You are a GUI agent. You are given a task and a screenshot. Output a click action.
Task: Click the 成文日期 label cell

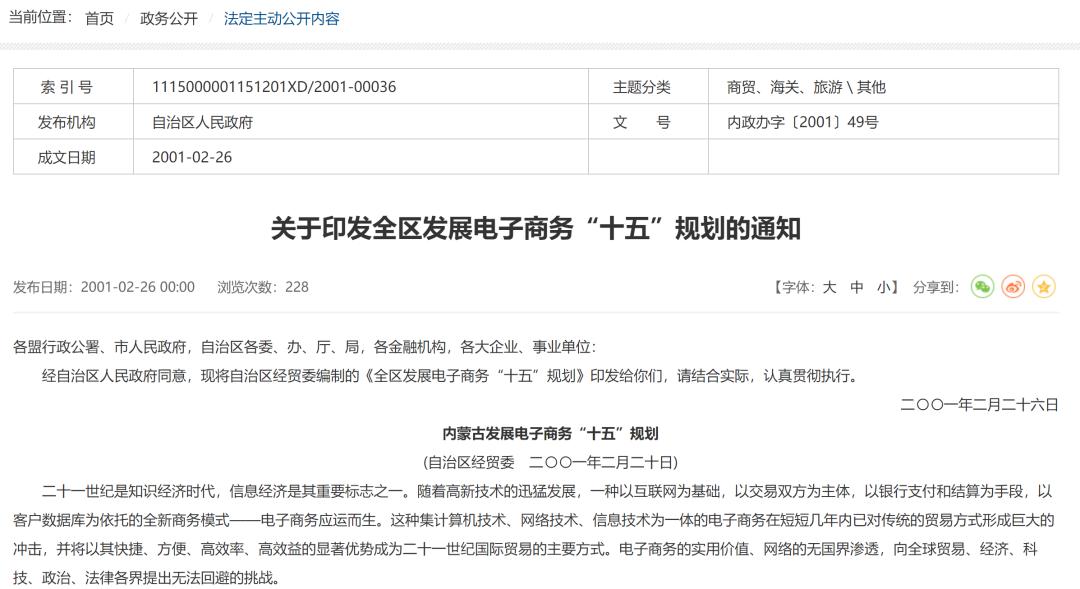coord(73,157)
